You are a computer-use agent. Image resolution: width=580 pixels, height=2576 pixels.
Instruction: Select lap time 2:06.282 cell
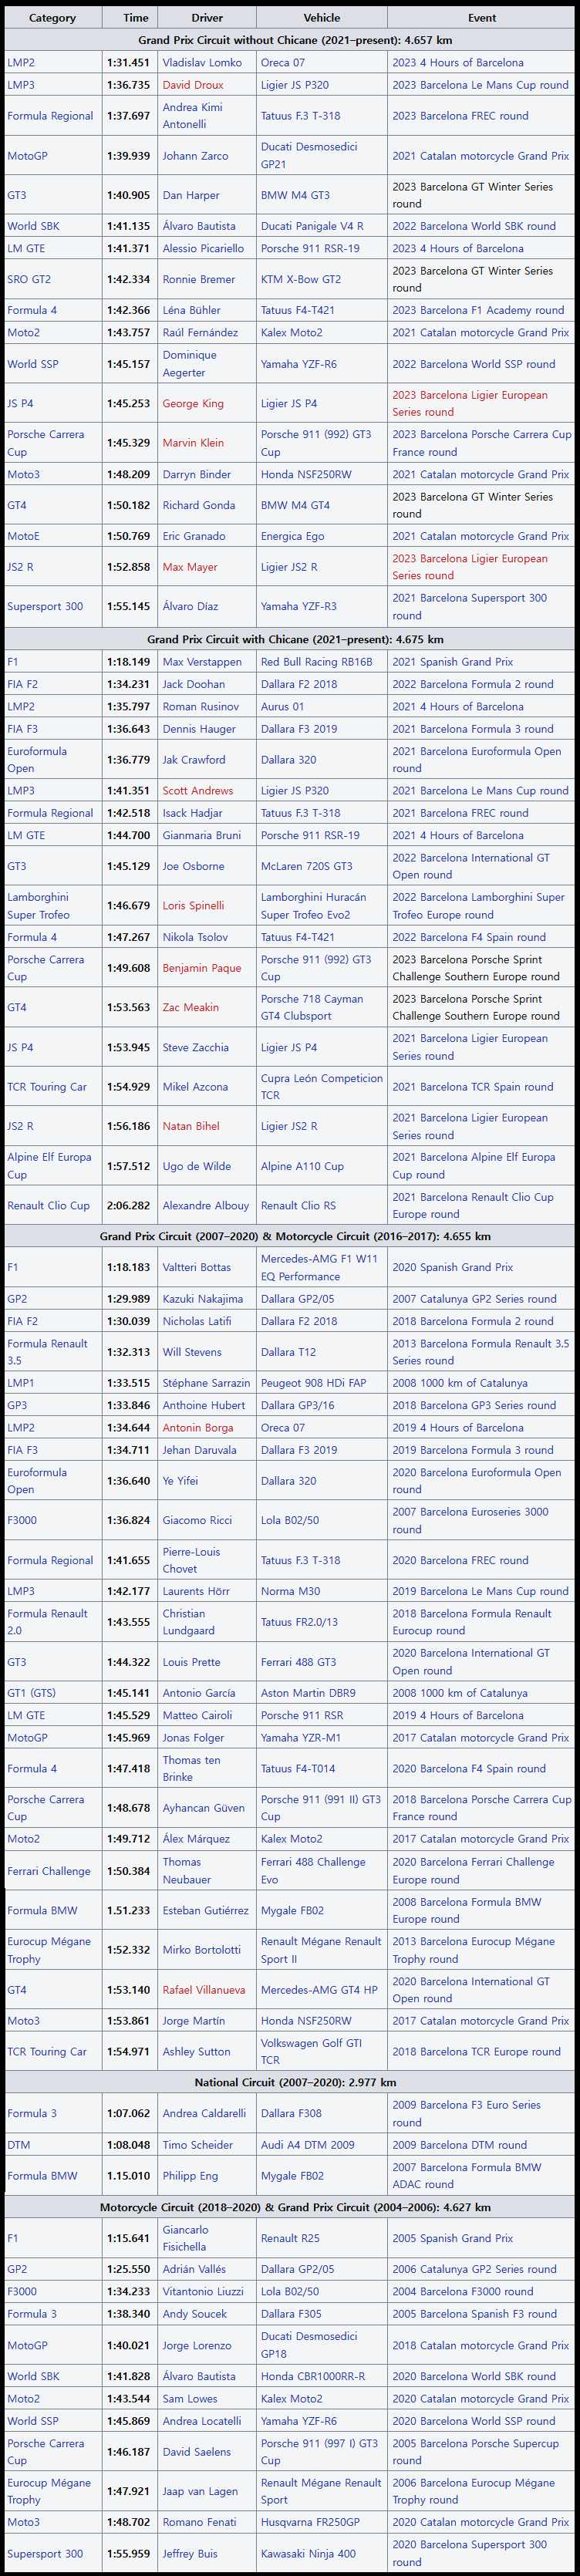pos(129,1206)
